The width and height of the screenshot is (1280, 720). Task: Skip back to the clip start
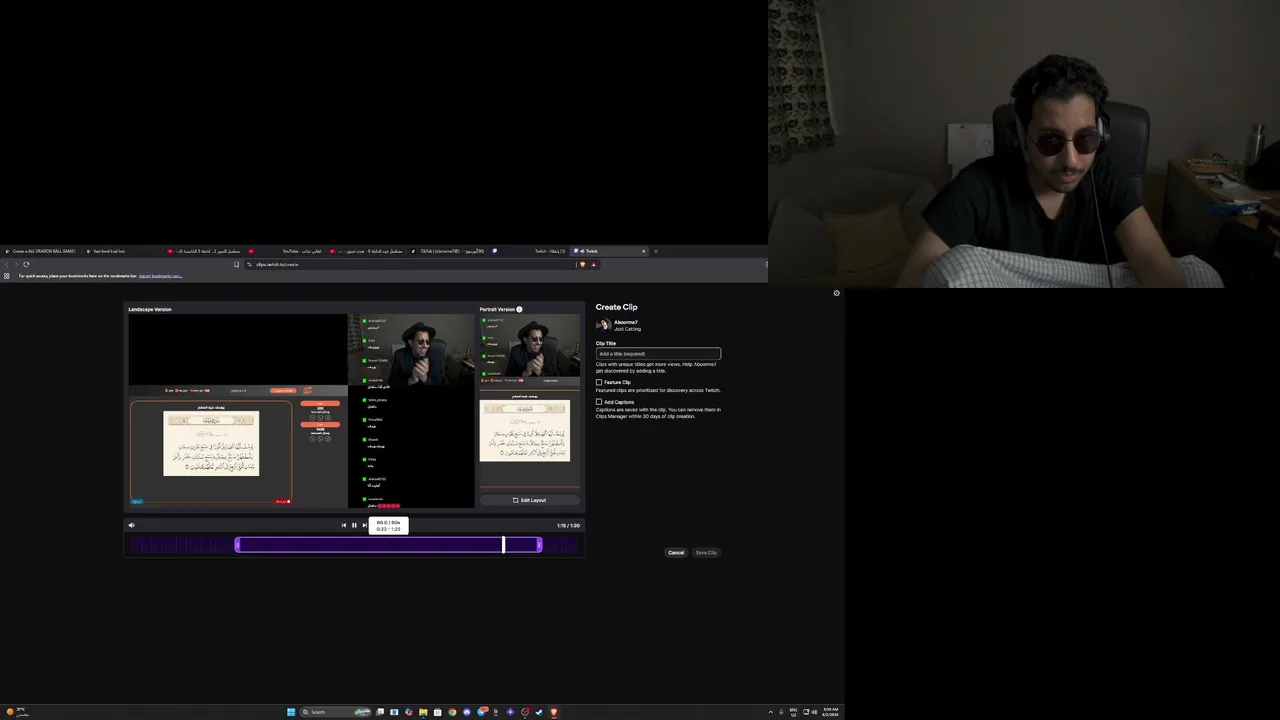coord(344,525)
